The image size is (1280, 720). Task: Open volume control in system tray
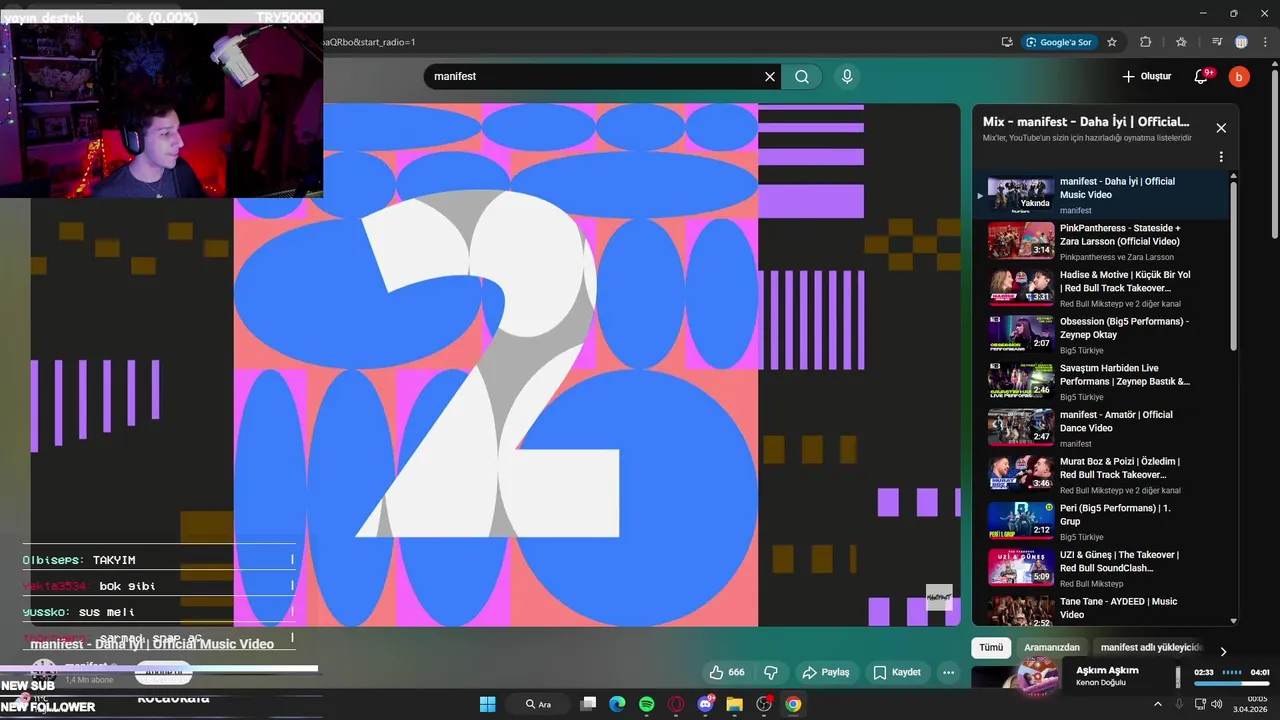point(1217,704)
